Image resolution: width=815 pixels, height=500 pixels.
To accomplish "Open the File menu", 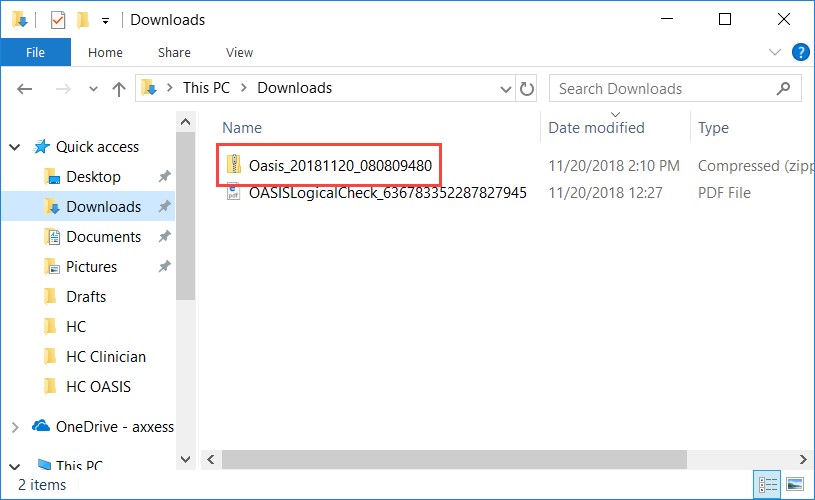I will point(35,52).
